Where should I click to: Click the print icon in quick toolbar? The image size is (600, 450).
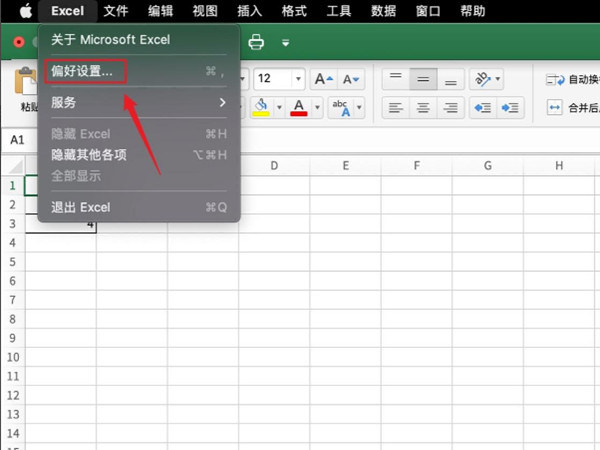pos(256,42)
